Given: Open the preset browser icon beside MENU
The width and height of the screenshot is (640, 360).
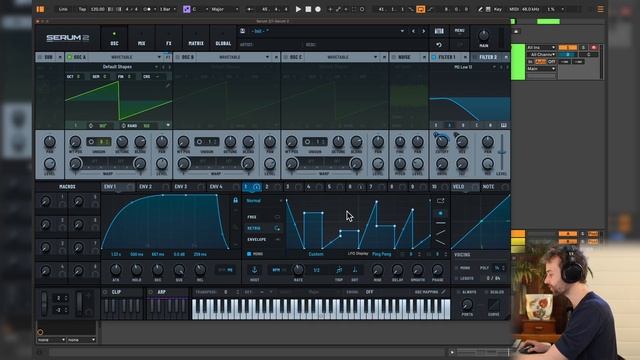Looking at the screenshot, I should 439,31.
